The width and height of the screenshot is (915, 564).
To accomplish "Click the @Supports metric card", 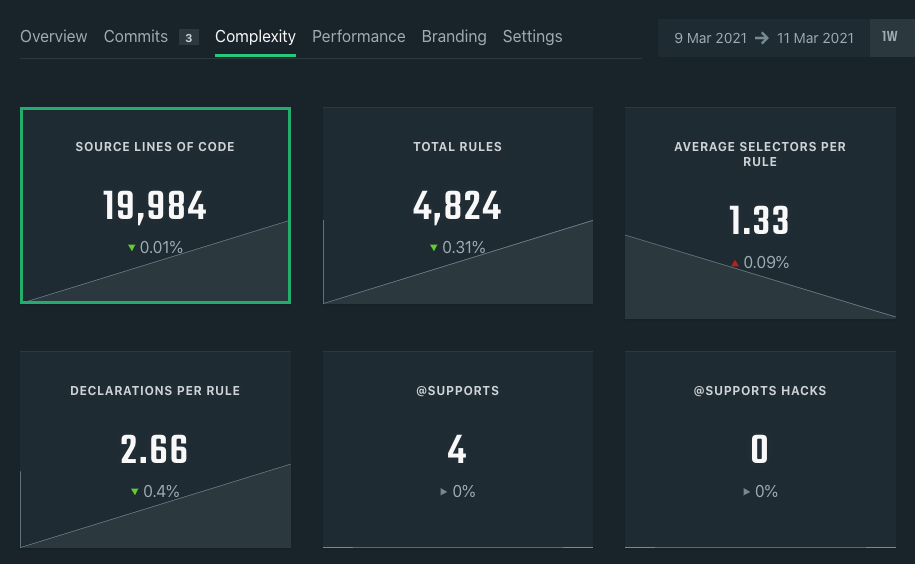I will (x=457, y=449).
